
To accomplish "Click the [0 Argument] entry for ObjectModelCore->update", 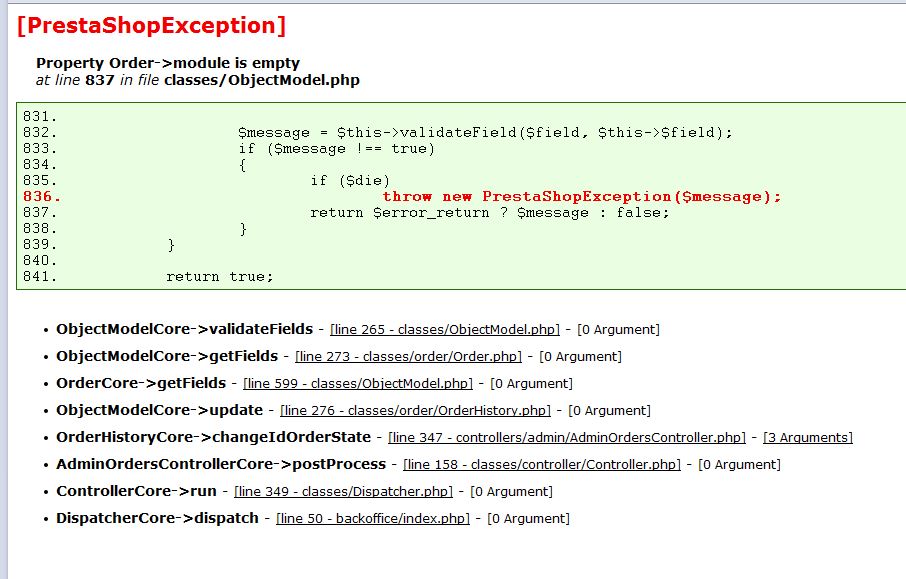I will (x=610, y=410).
